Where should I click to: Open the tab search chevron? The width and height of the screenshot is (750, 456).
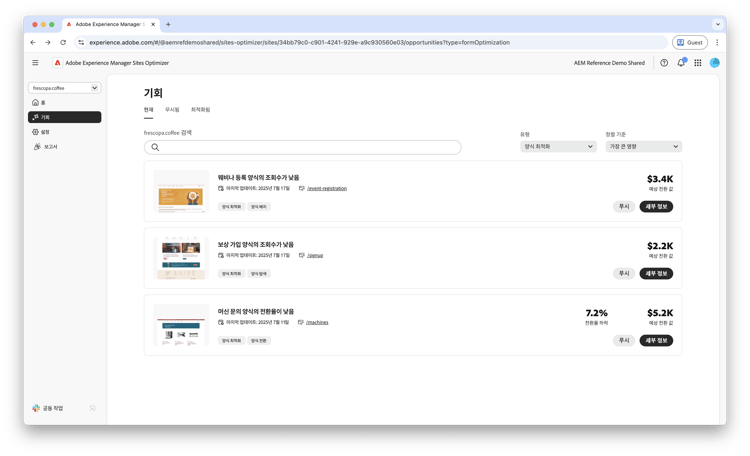tap(717, 24)
